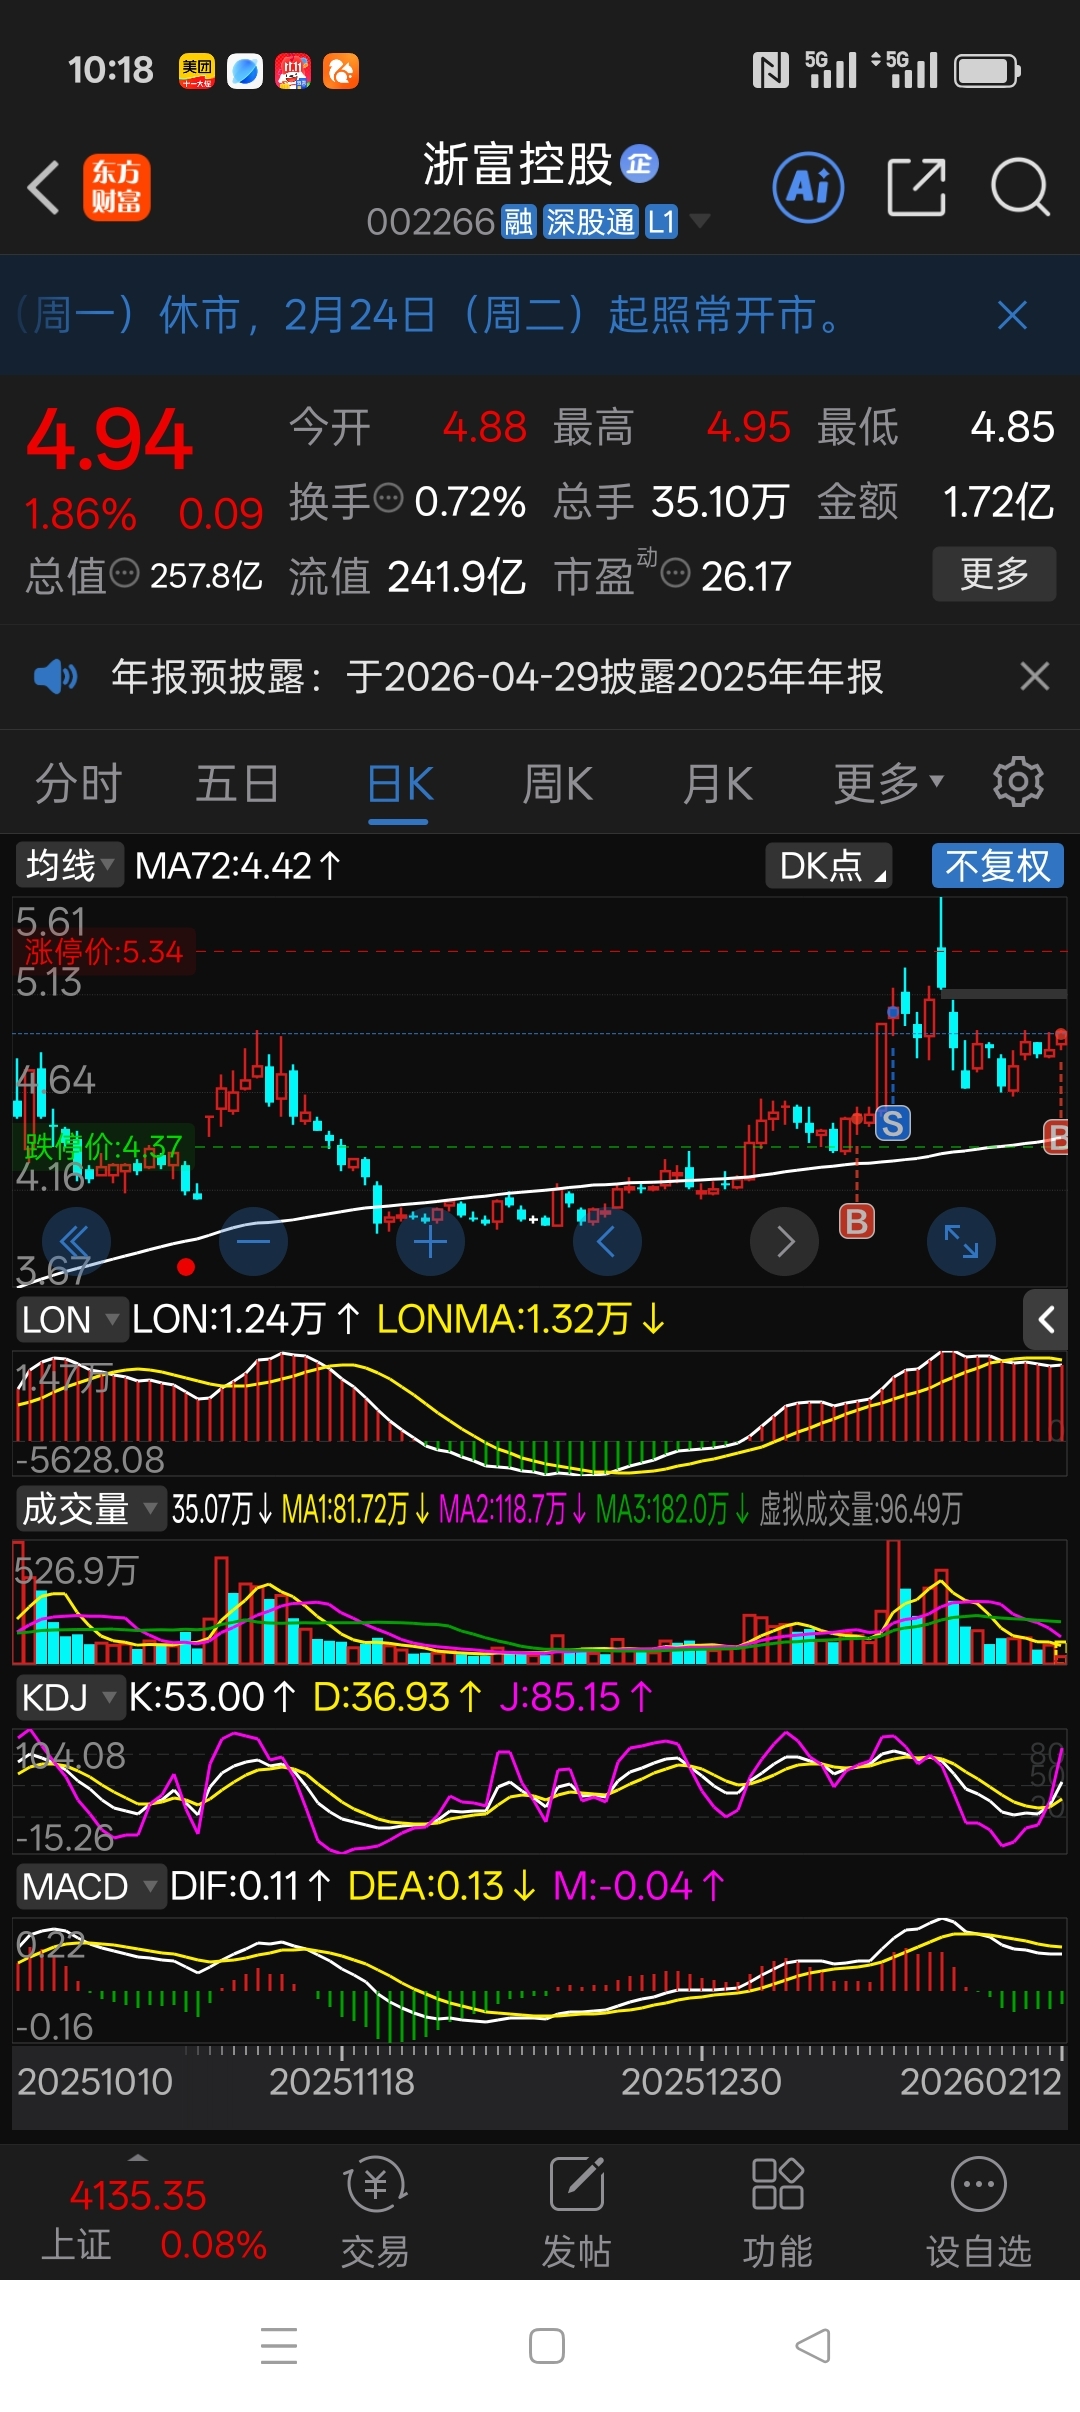Tap the speaker announcement icon
Screen dimensions: 1080x2412
tap(55, 677)
